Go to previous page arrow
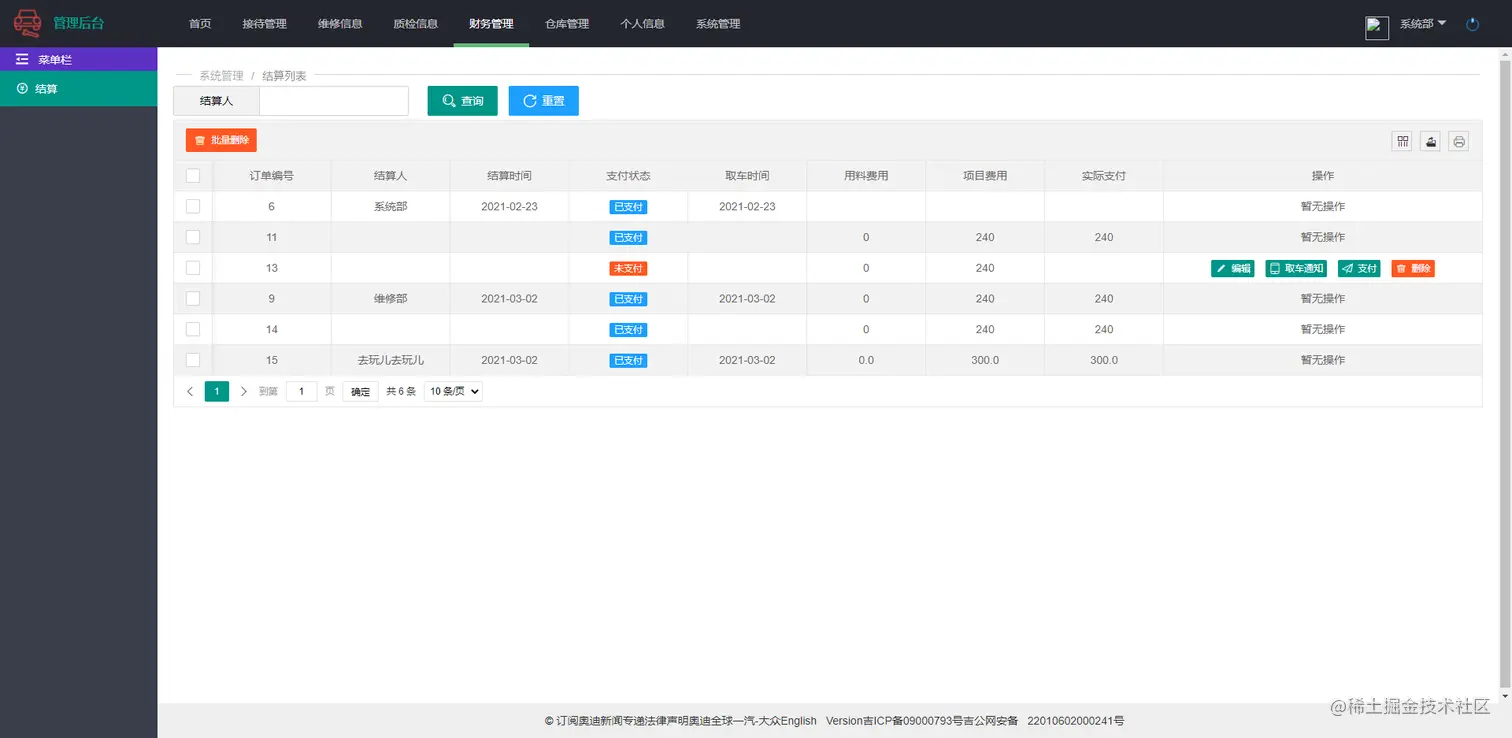 click(x=190, y=391)
